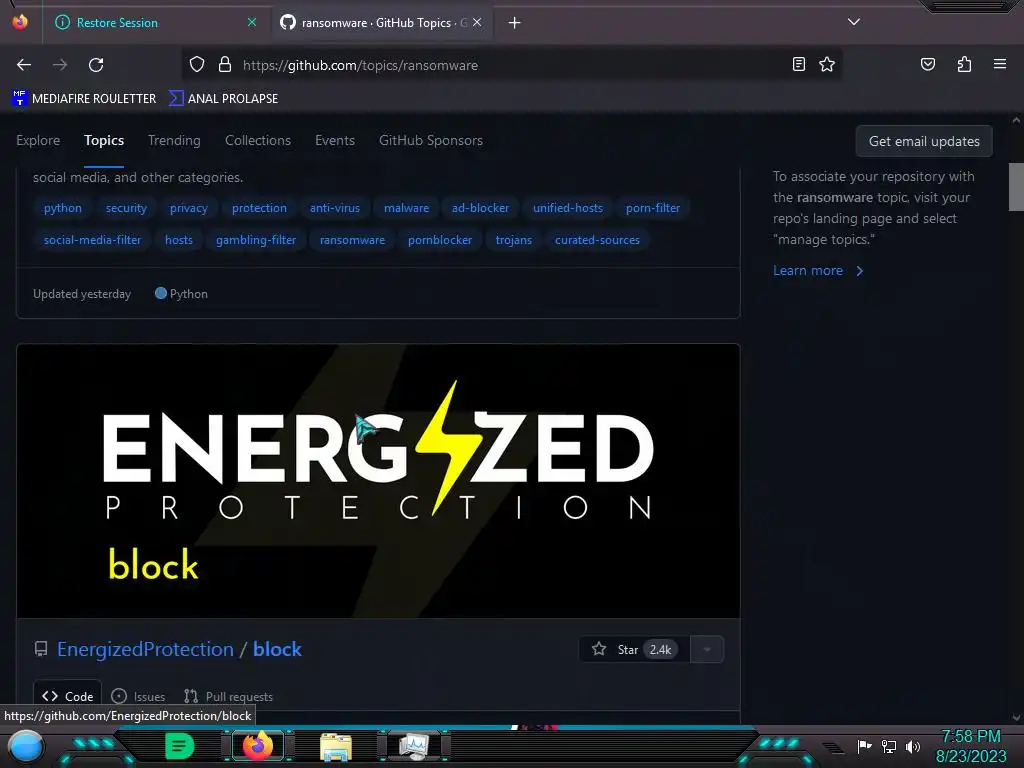Select the Topics nav item
This screenshot has width=1024, height=768.
pos(104,140)
